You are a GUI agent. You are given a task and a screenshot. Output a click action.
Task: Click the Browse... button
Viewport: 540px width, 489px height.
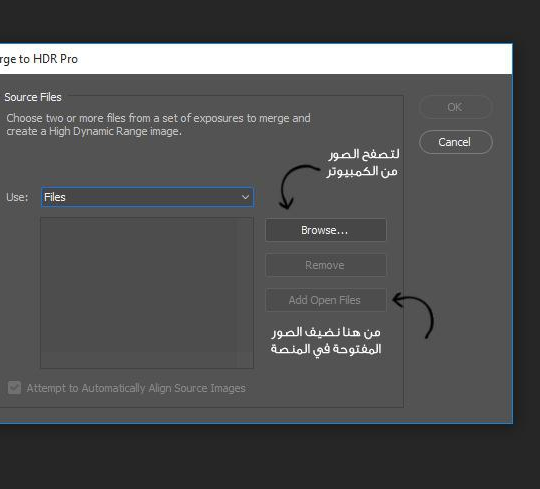(x=325, y=230)
